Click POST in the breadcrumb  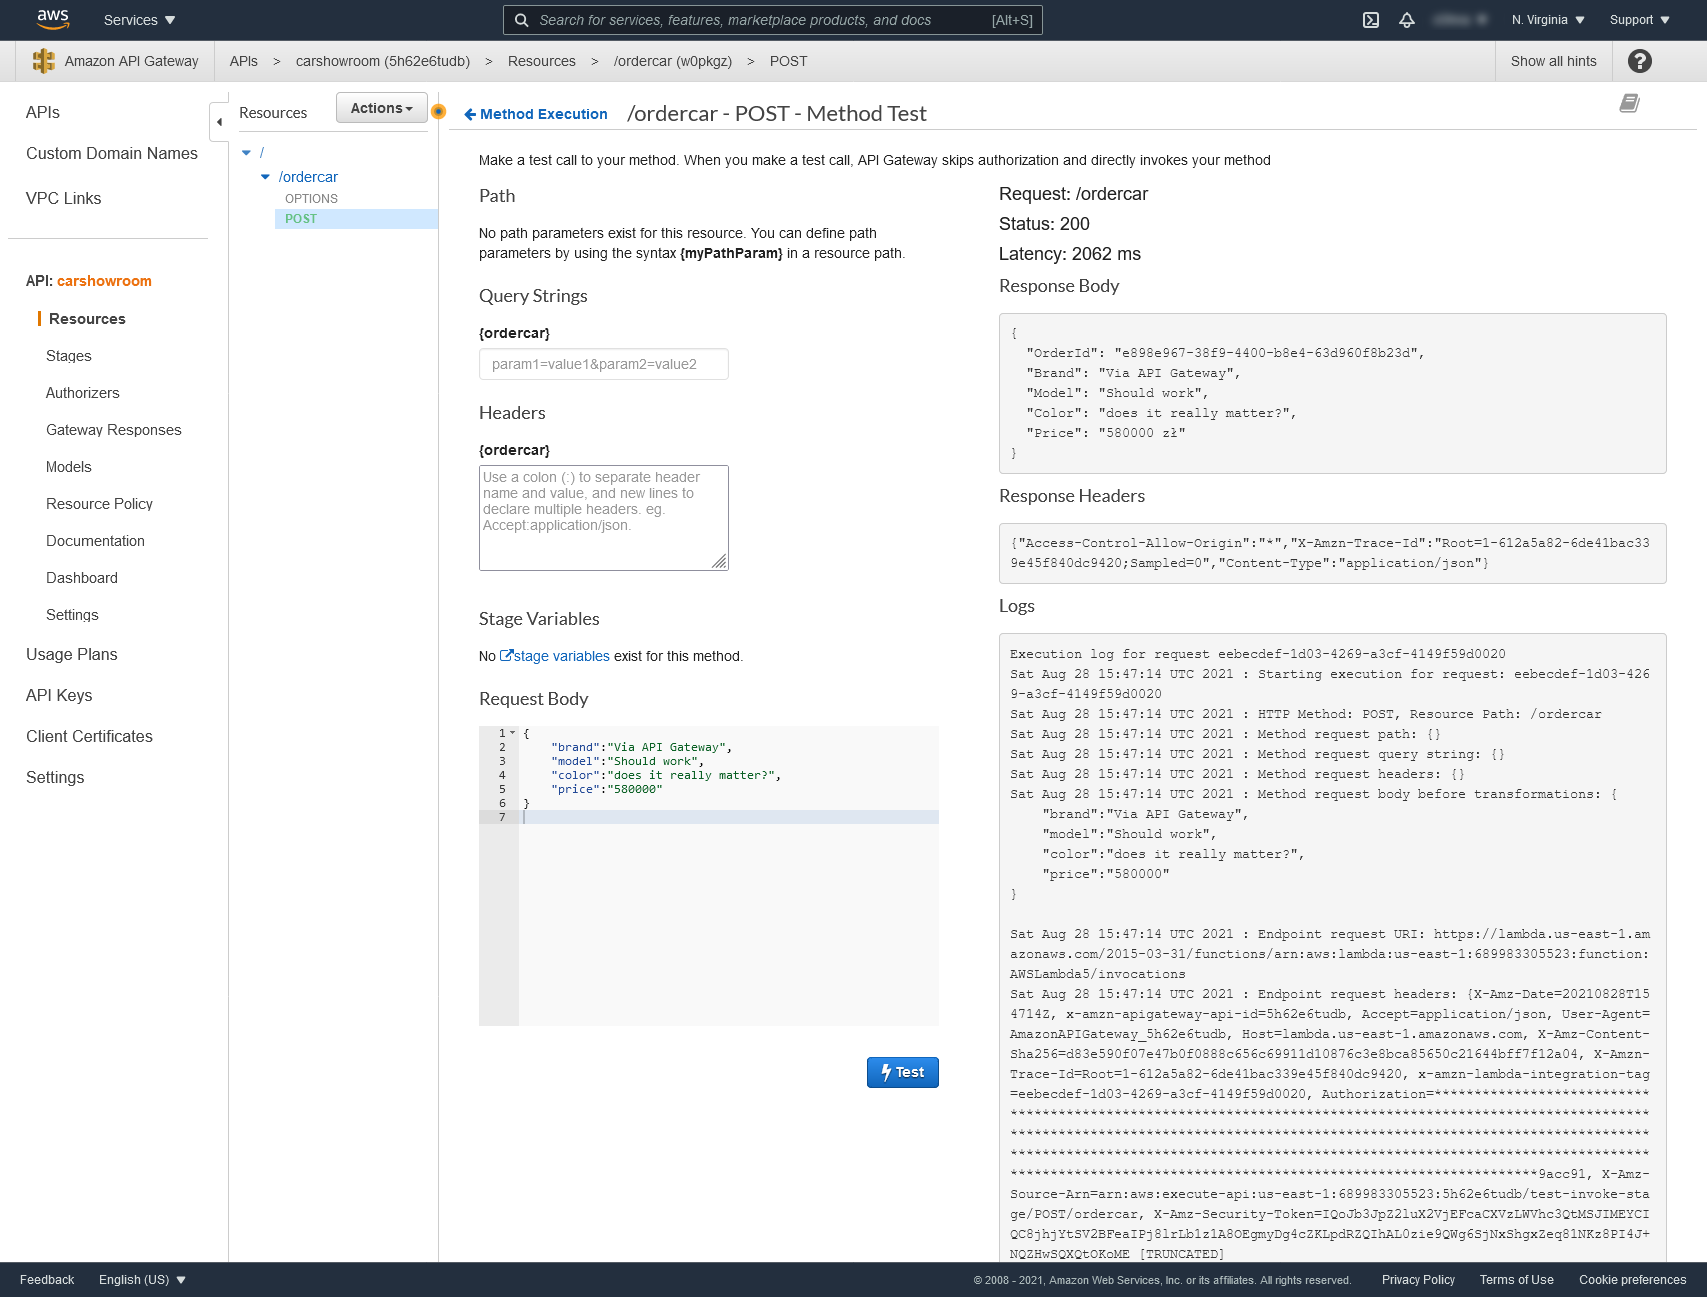788,61
